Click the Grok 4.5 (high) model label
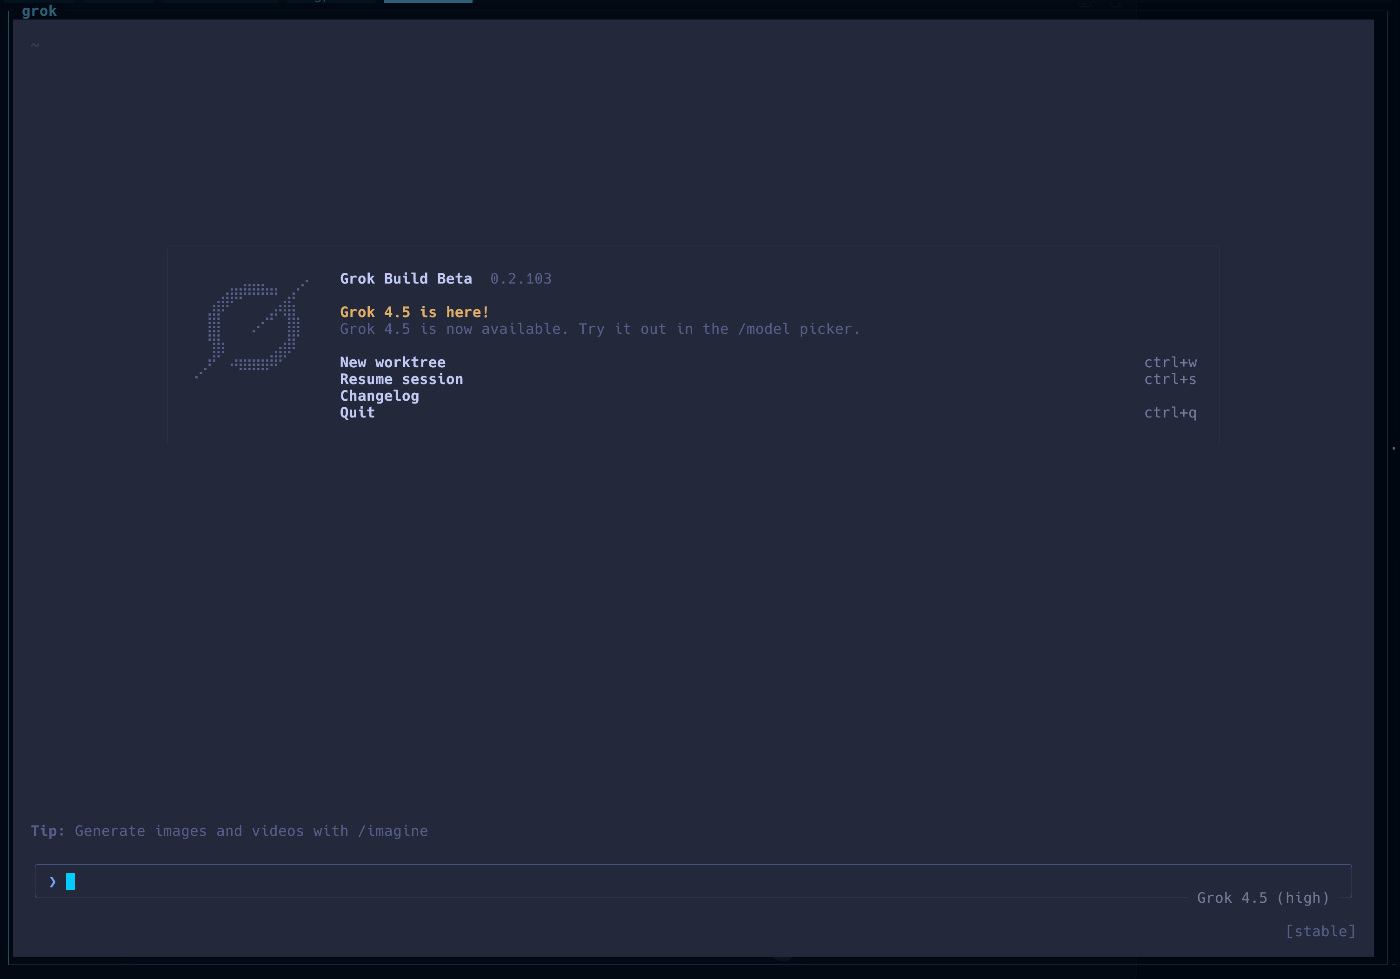 point(1263,898)
